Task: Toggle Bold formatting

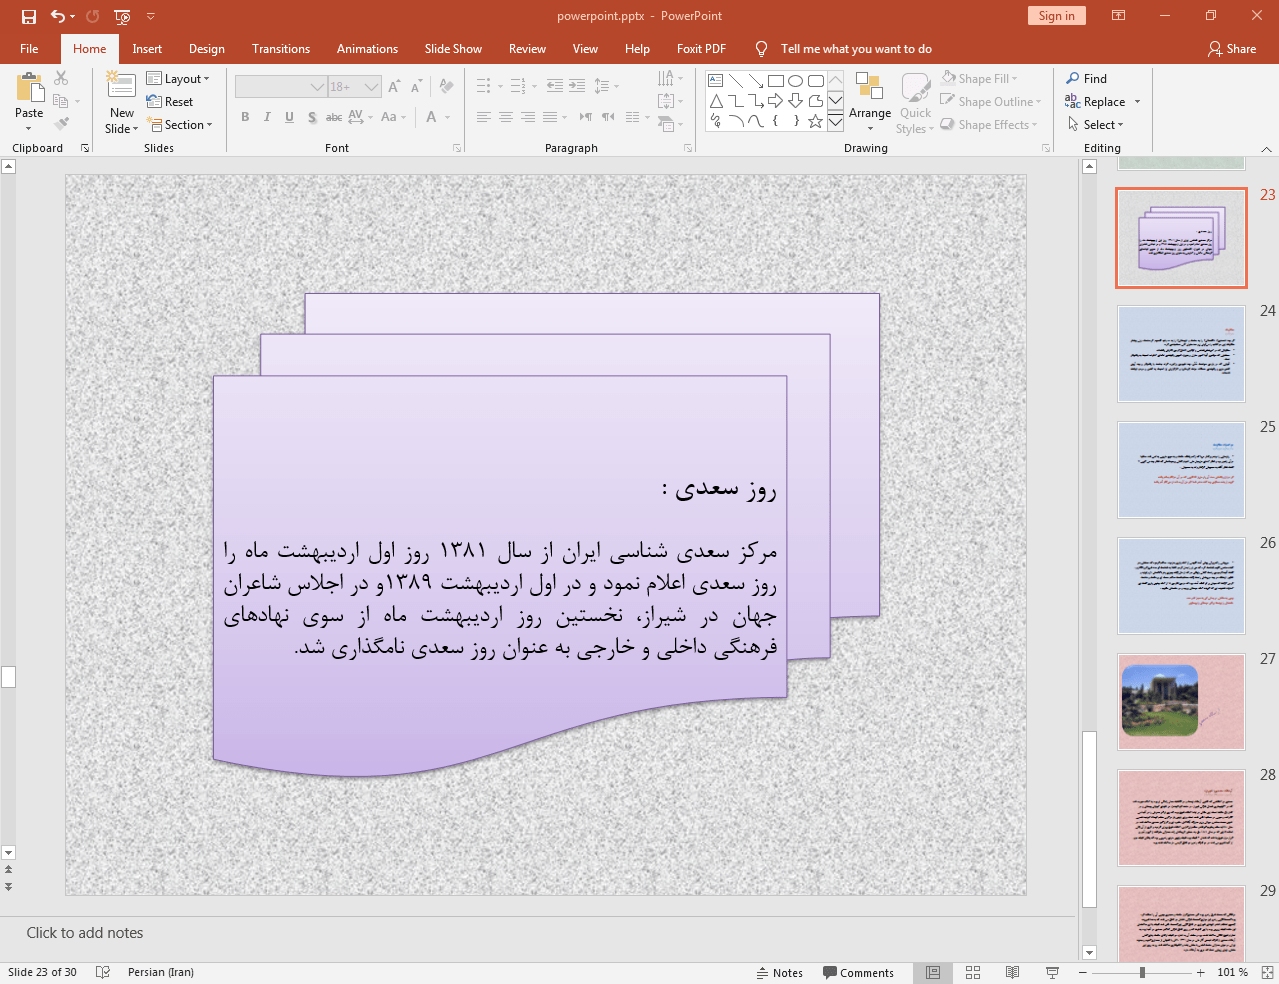Action: 245,117
